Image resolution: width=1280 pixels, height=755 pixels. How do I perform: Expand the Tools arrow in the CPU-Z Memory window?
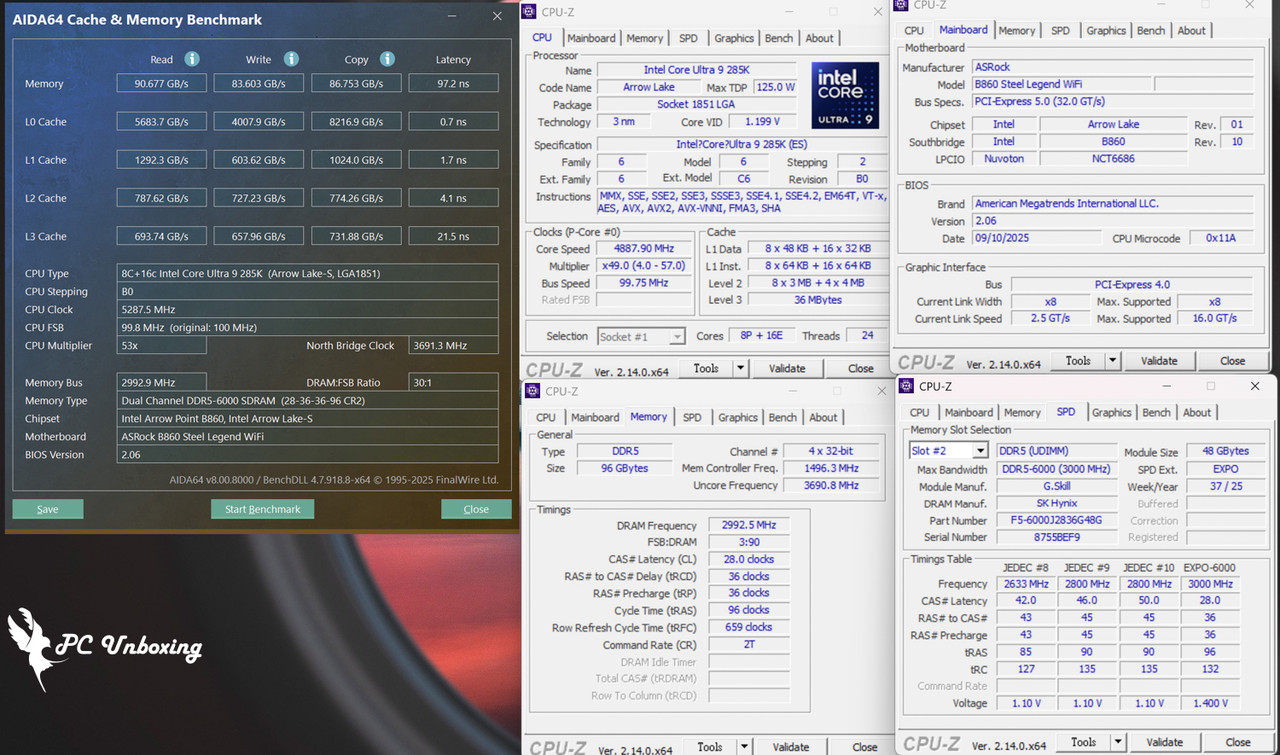[745, 747]
